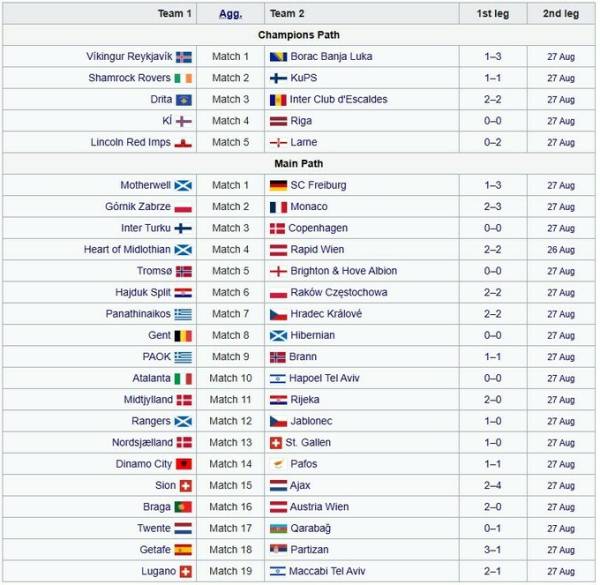Click Northern Ireland flag beside Larne
The height and width of the screenshot is (585, 600).
[x=278, y=143]
